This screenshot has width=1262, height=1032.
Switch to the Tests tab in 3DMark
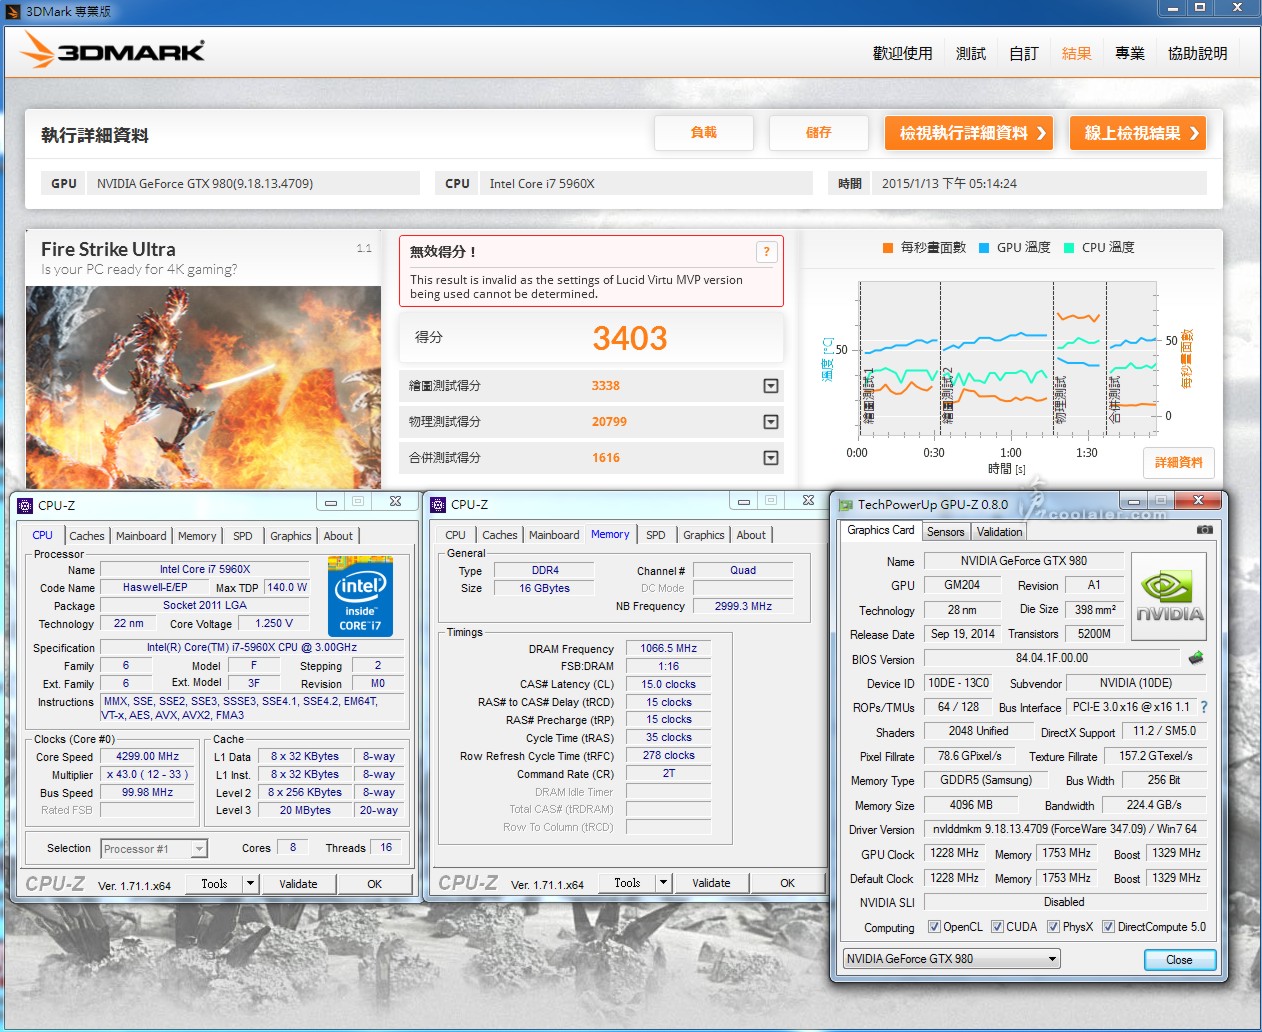(971, 53)
